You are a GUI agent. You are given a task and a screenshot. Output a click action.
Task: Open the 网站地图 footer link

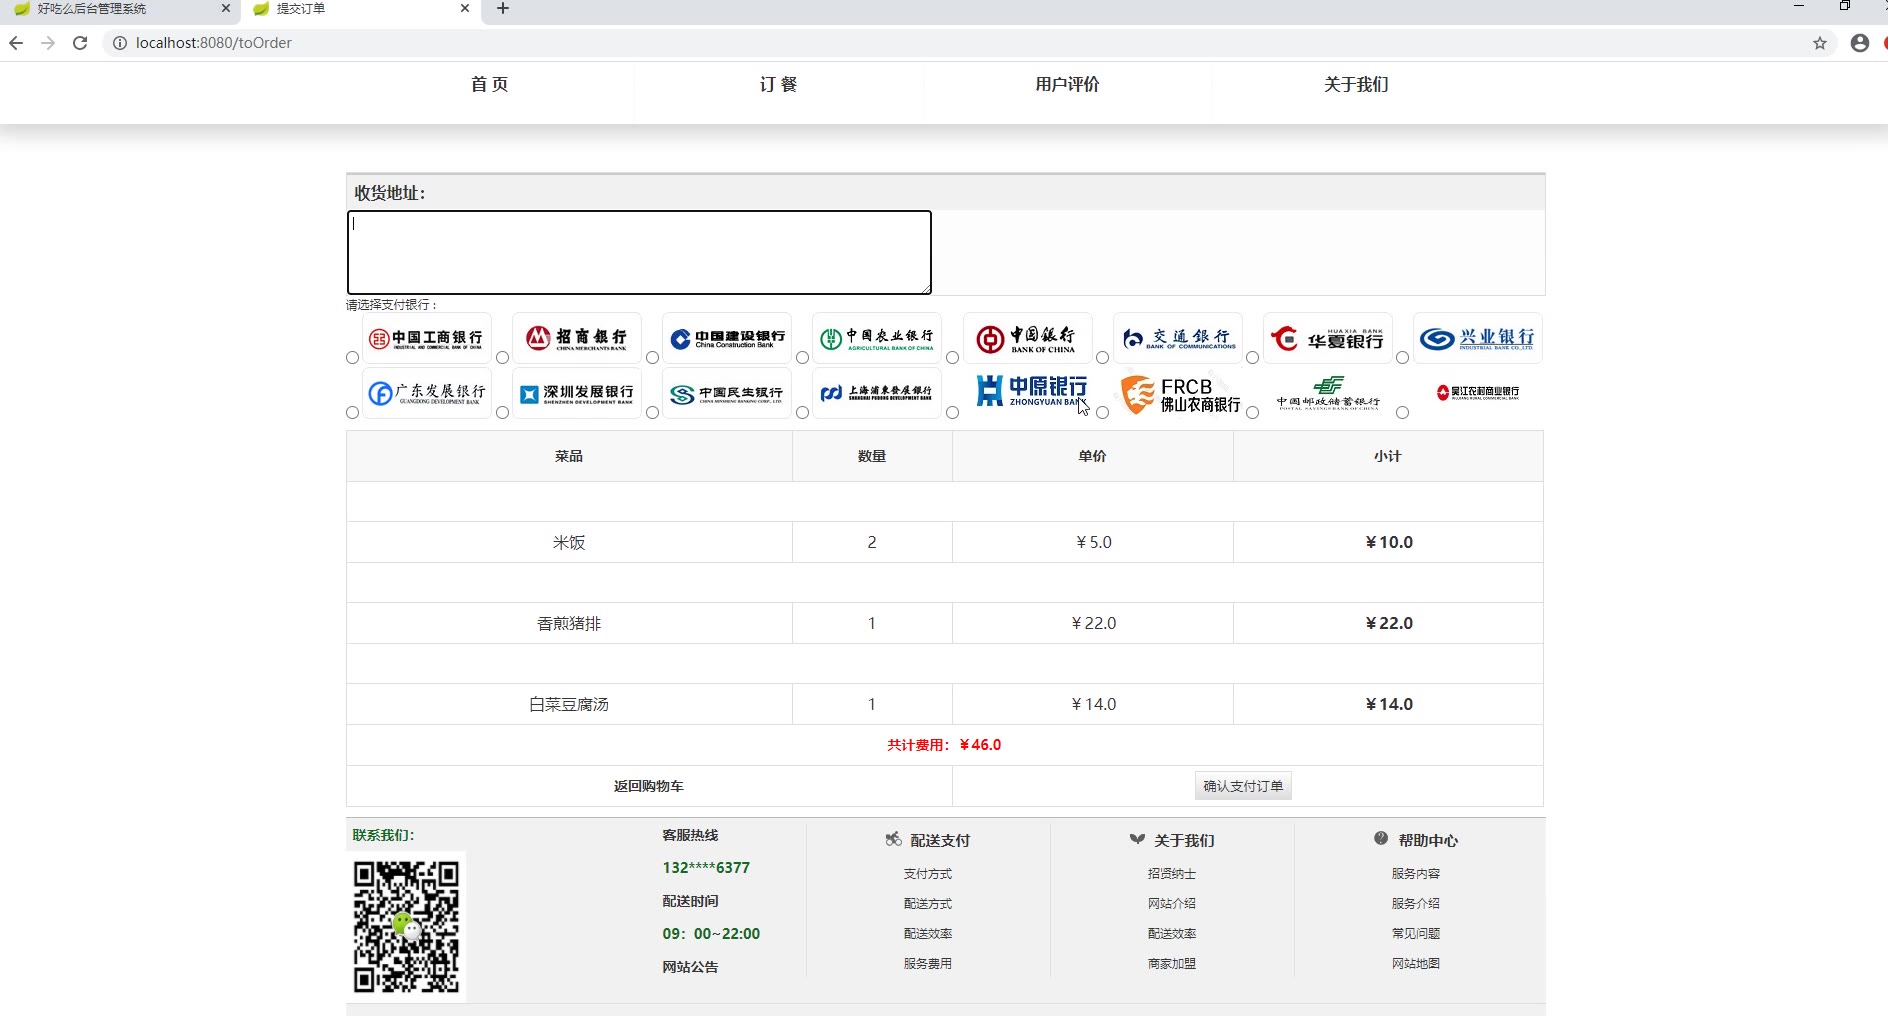pos(1416,964)
